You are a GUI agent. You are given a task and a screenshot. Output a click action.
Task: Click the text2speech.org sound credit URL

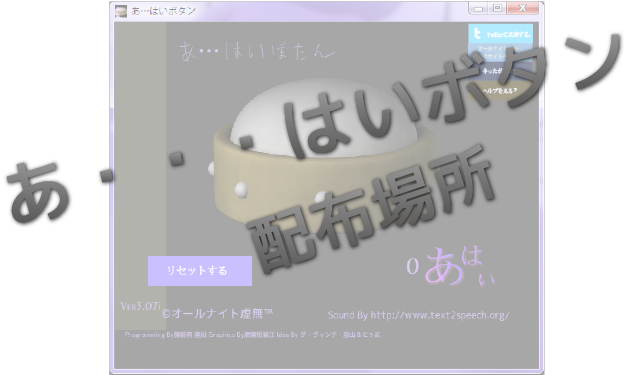[440, 315]
